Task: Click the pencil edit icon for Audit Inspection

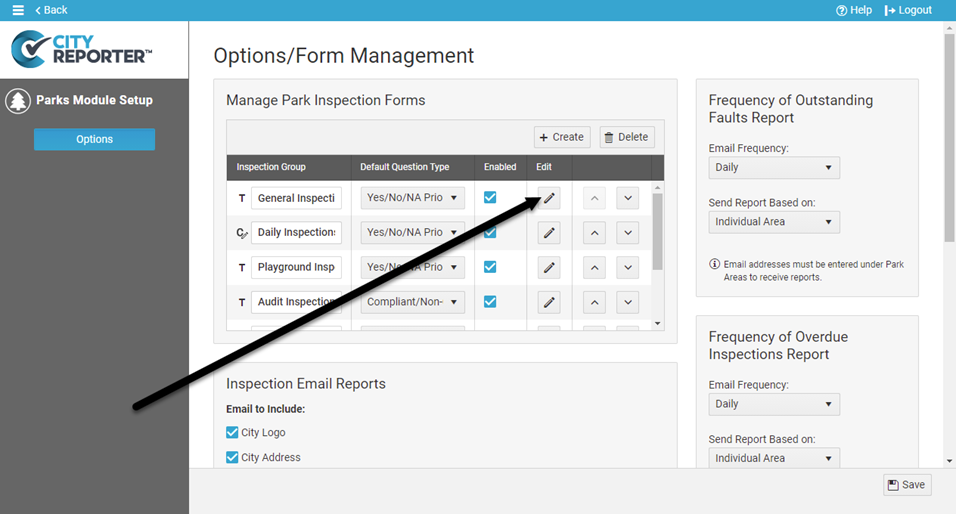Action: (549, 302)
